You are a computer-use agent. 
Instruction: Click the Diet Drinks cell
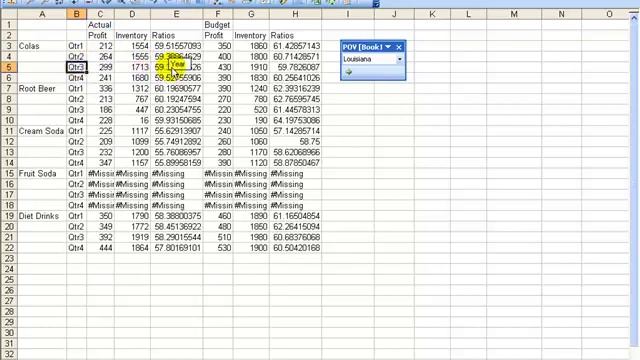pyautogui.click(x=42, y=216)
